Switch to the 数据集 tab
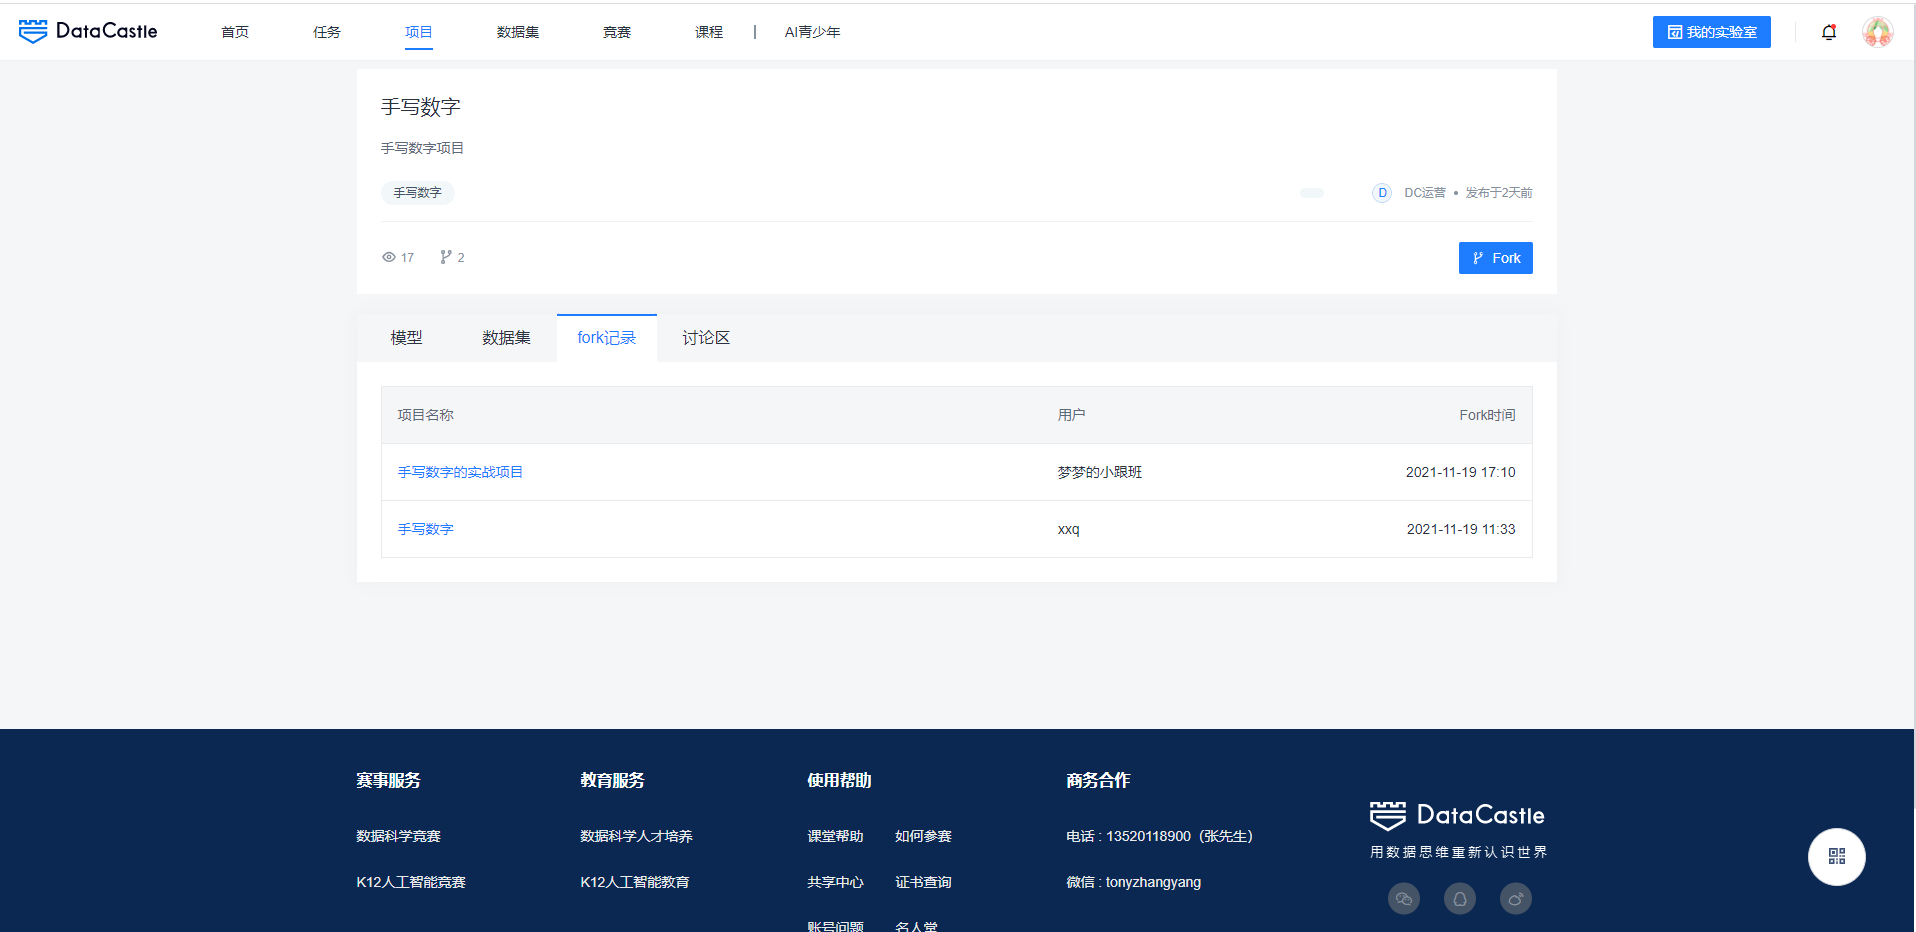 click(506, 338)
